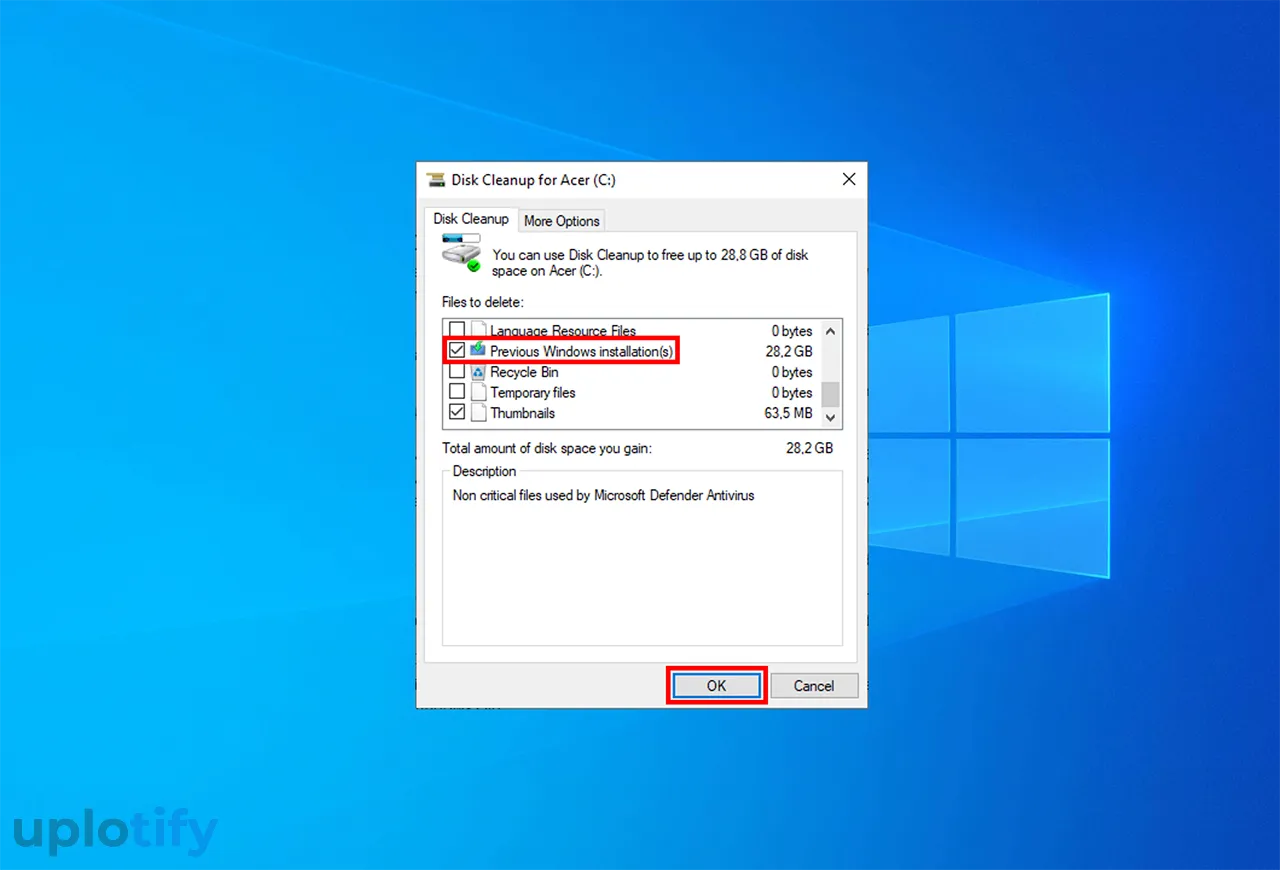Uncheck the Thumbnails checkbox

click(457, 412)
